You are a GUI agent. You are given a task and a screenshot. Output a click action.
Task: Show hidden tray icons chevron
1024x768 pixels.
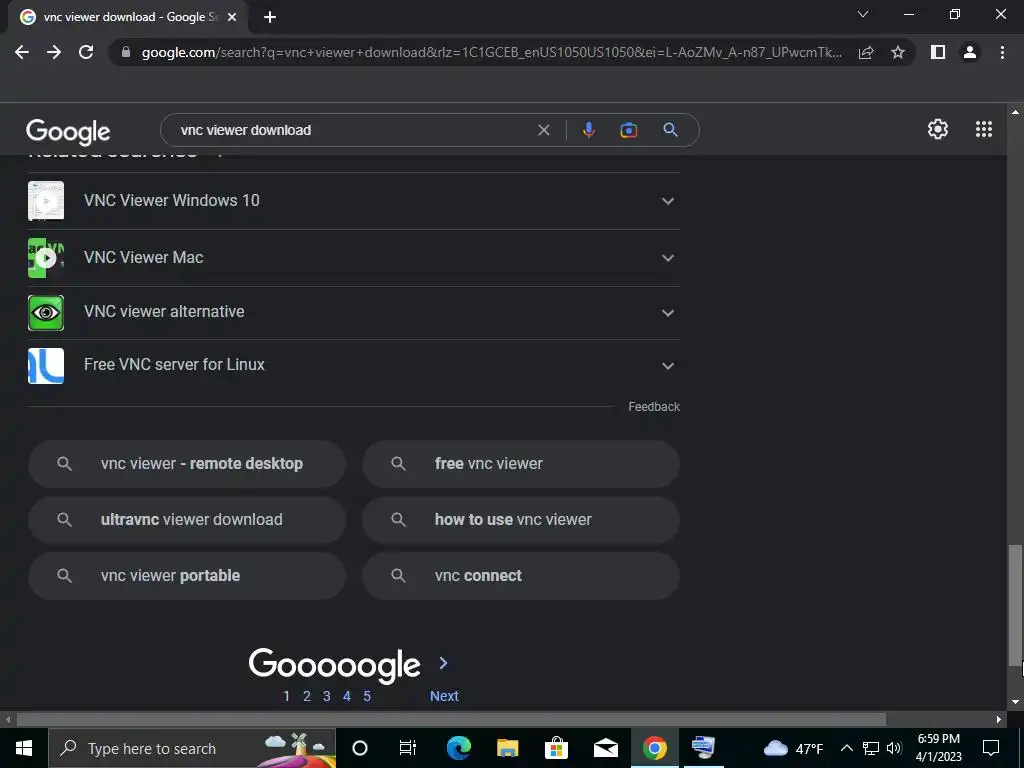(846, 748)
